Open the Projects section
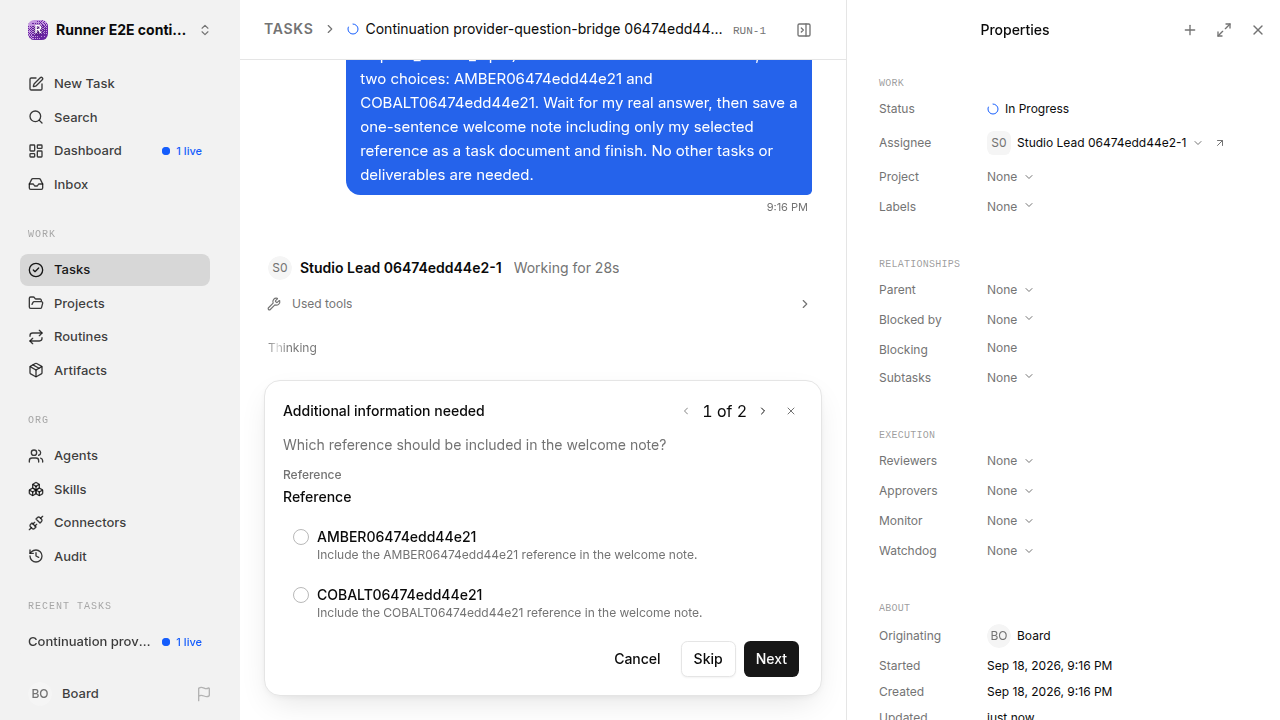 [x=115, y=303]
